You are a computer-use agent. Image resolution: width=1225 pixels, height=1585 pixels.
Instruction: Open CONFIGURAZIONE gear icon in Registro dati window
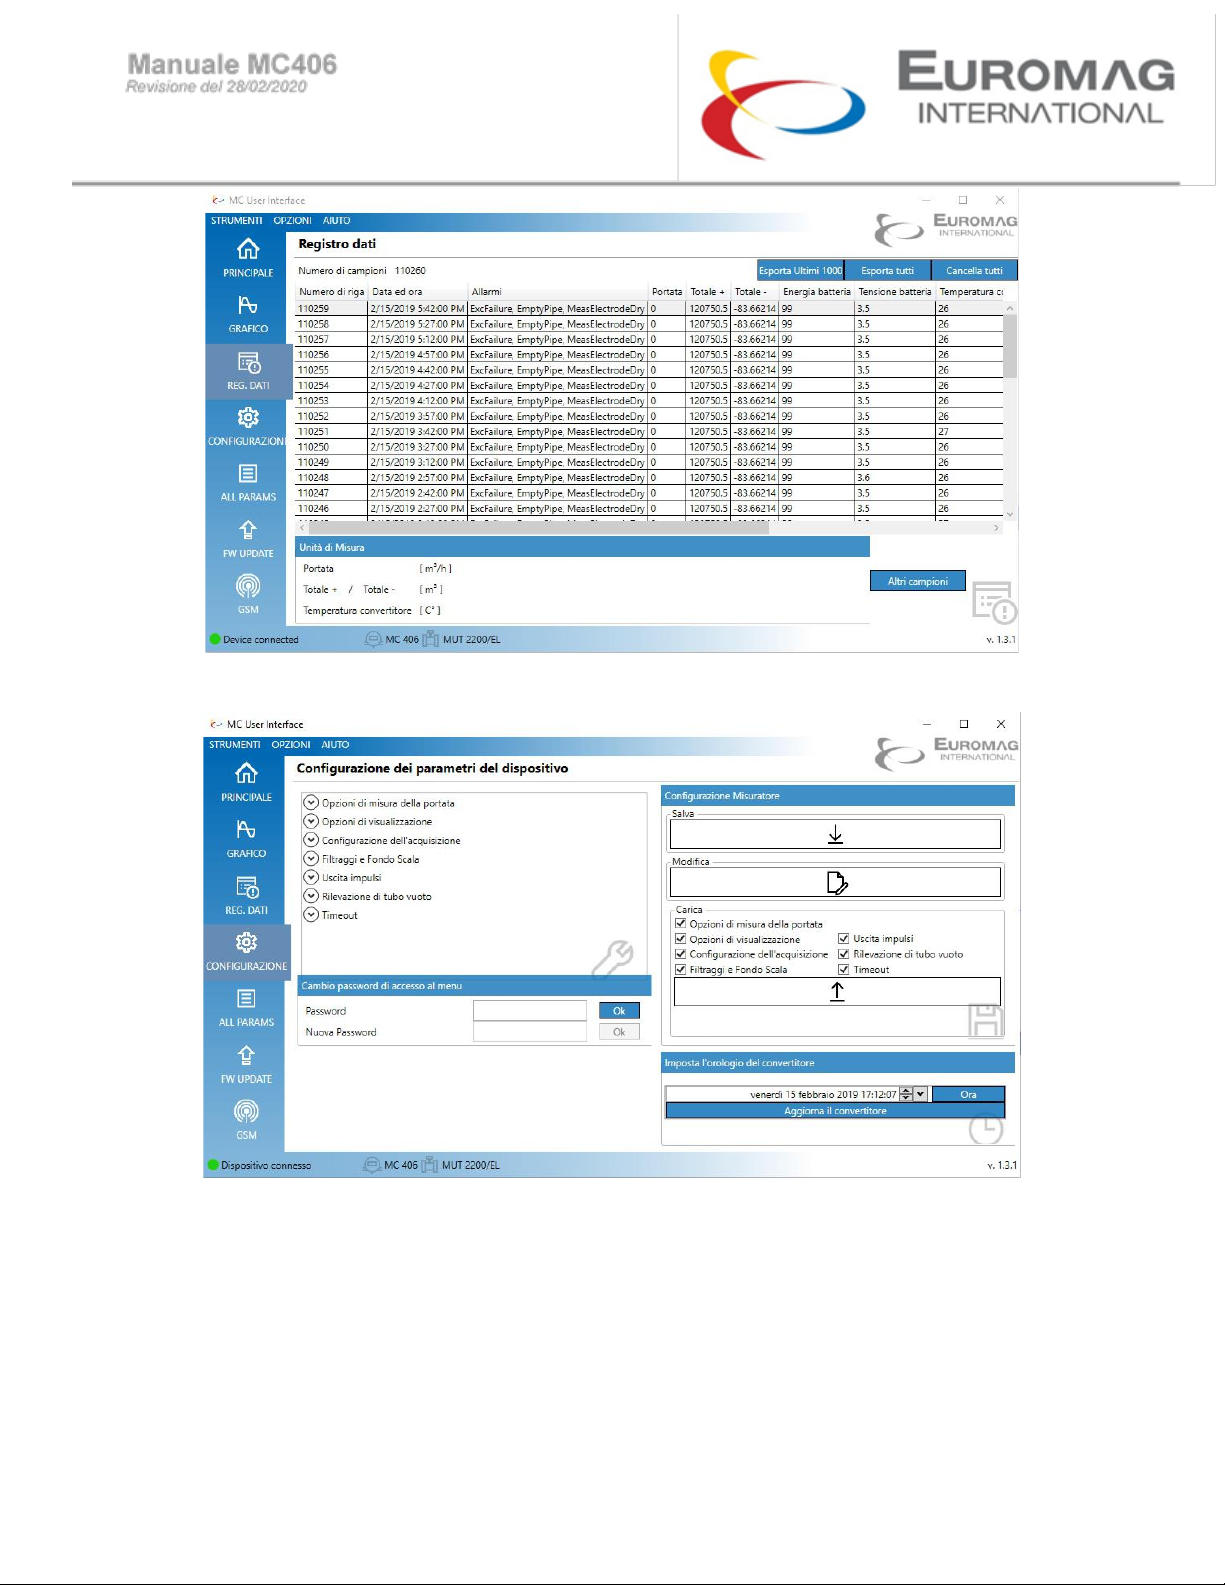coord(248,417)
